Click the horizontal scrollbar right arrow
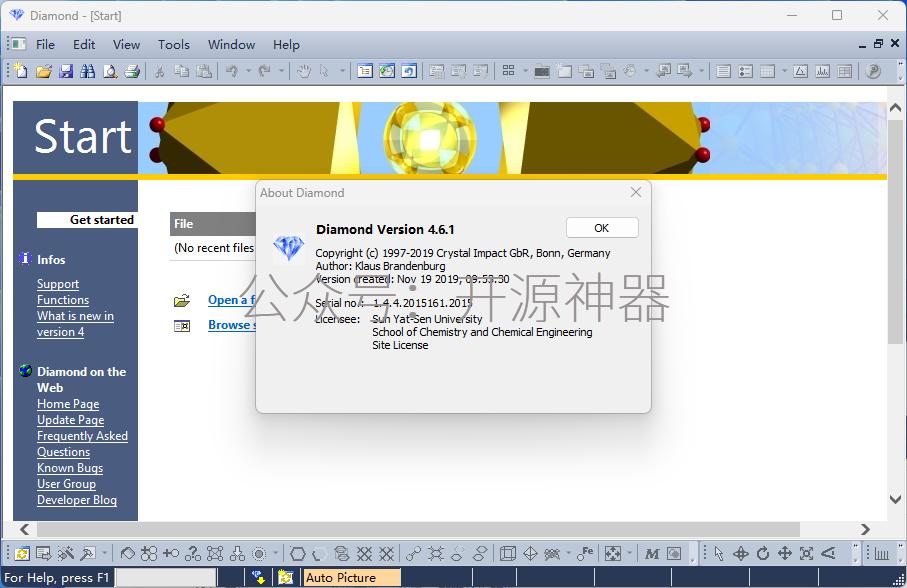Screen dimensions: 907x588 [x=865, y=529]
